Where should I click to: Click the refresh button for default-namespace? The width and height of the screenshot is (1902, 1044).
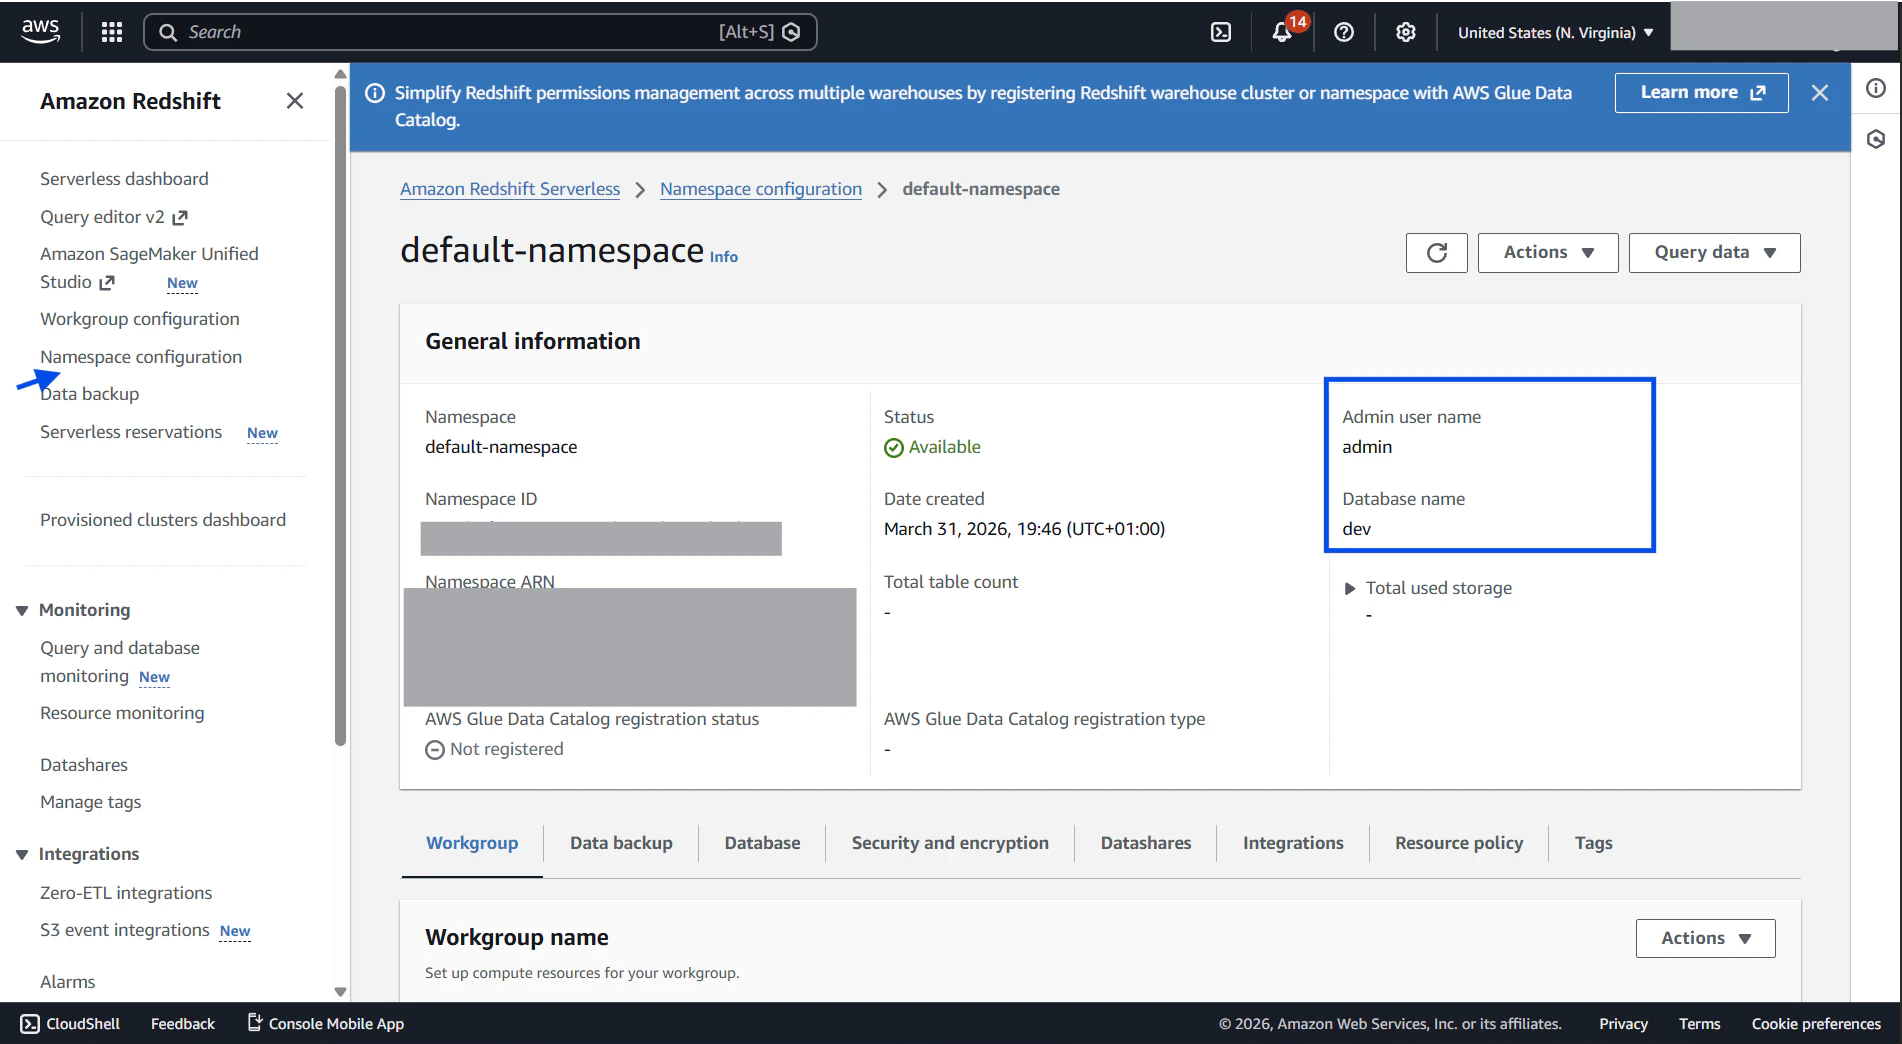pos(1437,253)
